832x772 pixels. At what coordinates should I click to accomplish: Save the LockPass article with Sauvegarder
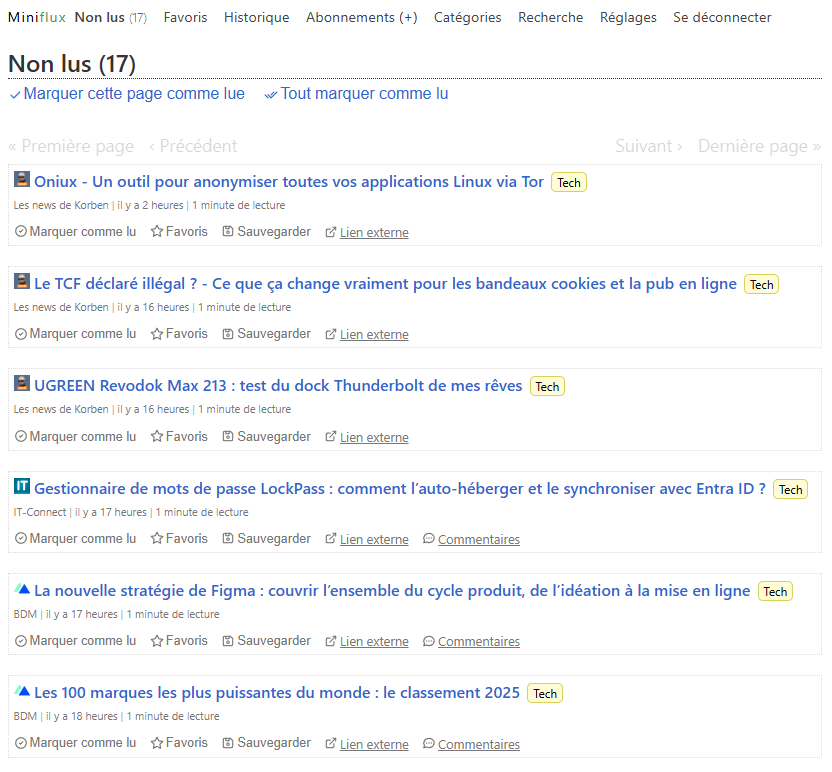(266, 539)
